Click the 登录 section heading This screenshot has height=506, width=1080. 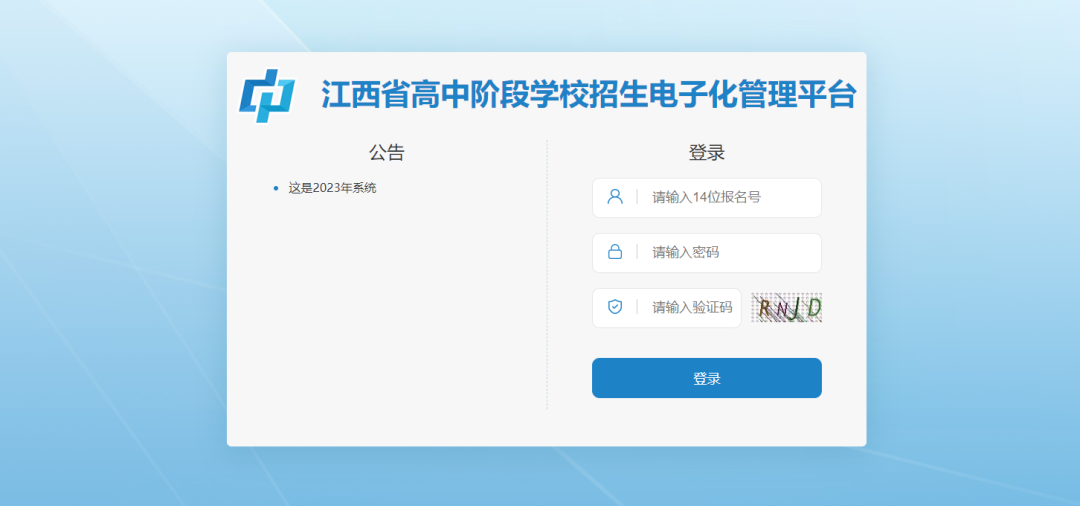(706, 153)
